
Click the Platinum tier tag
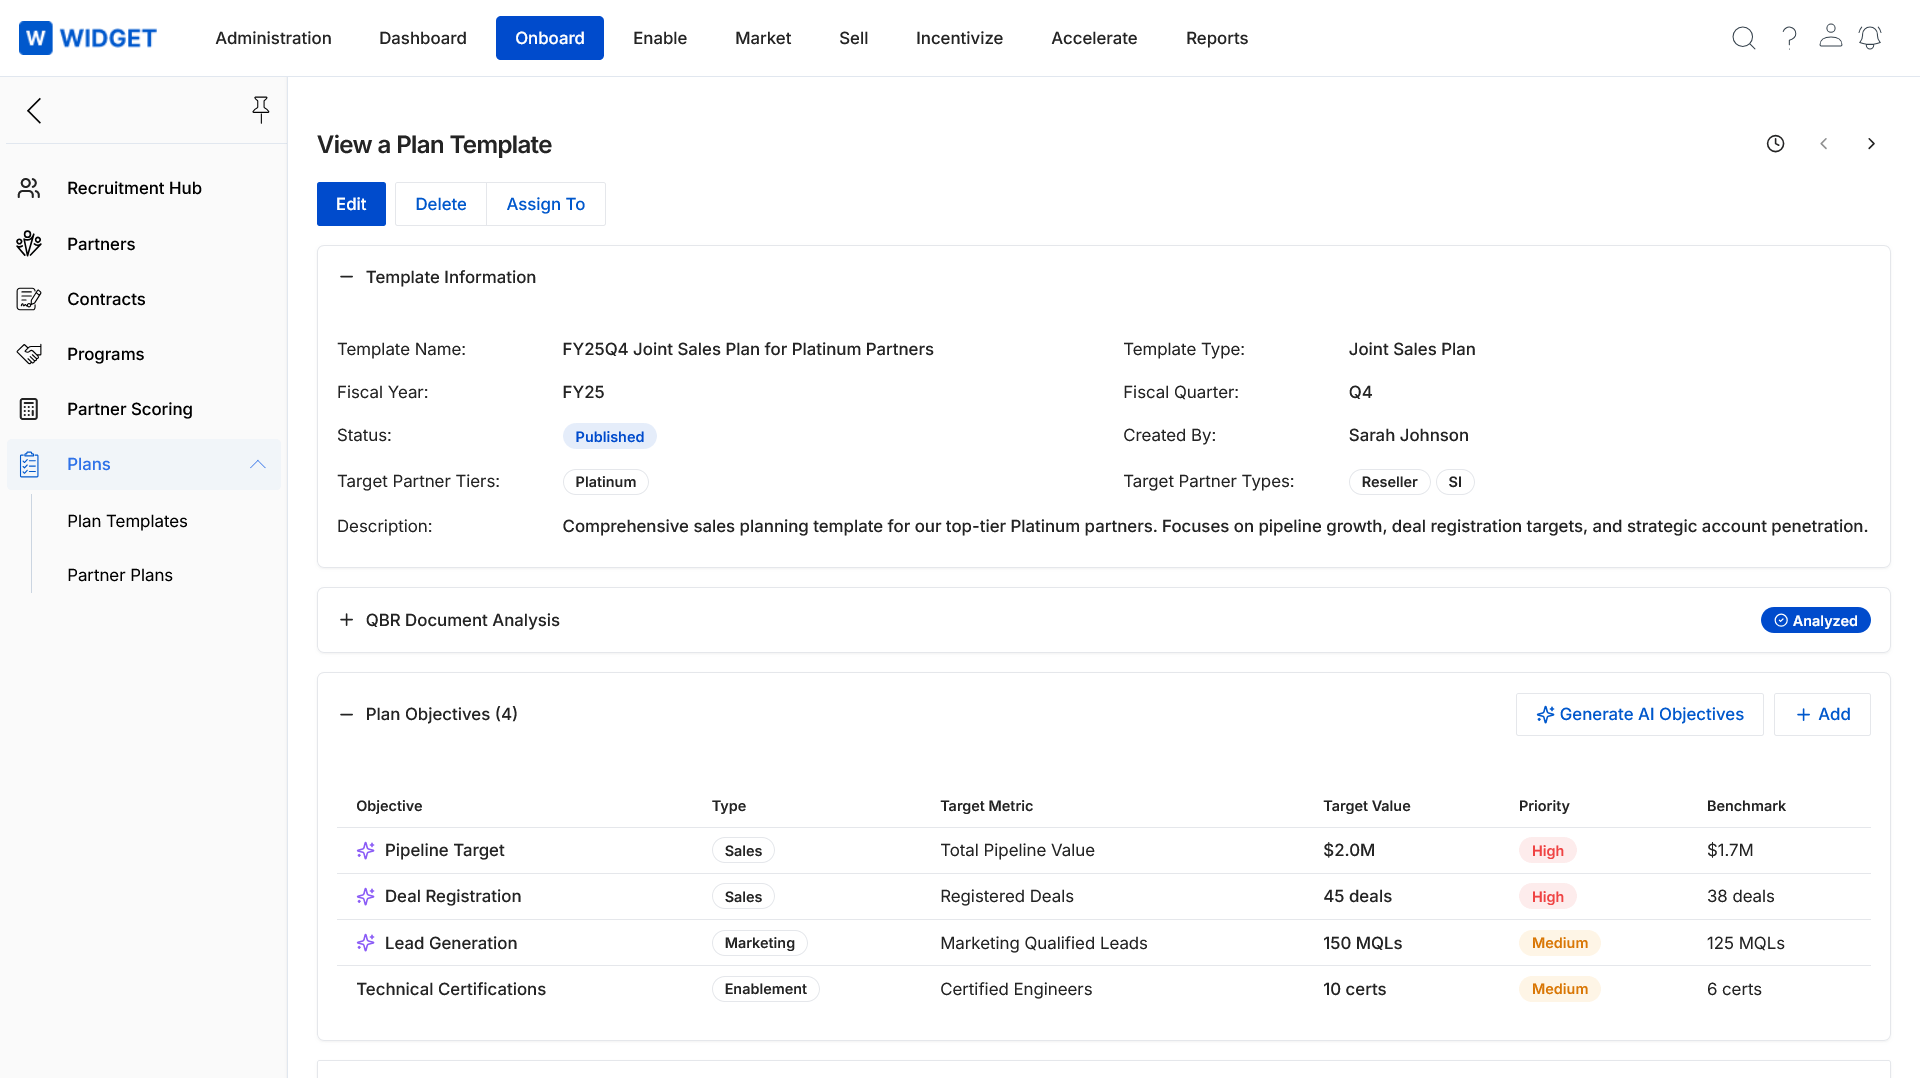(605, 482)
